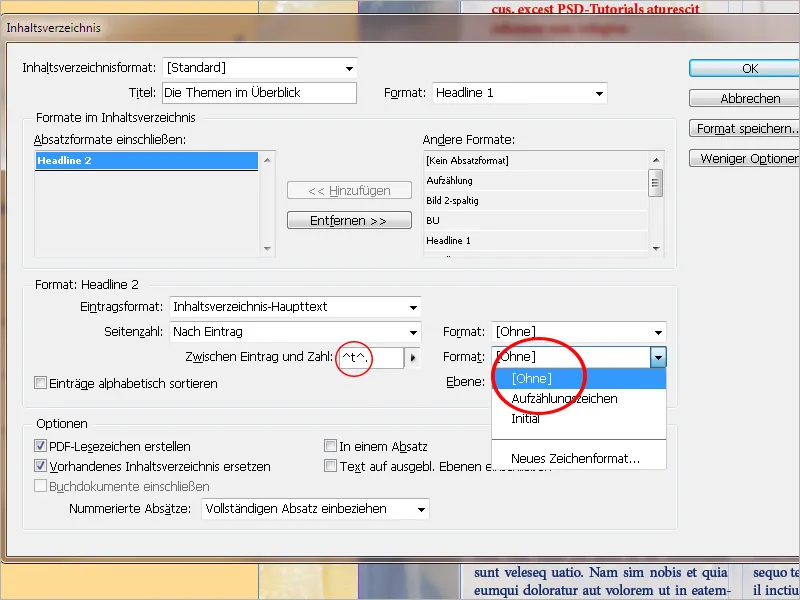The width and height of the screenshot is (800, 600).
Task: Click the Abbrechen button
Action: pos(745,98)
